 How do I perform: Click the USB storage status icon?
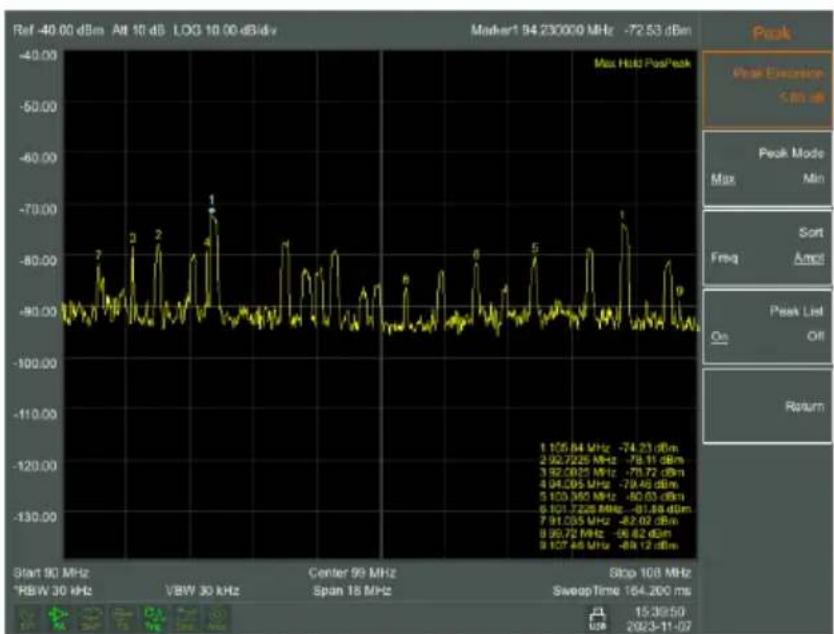(x=597, y=619)
